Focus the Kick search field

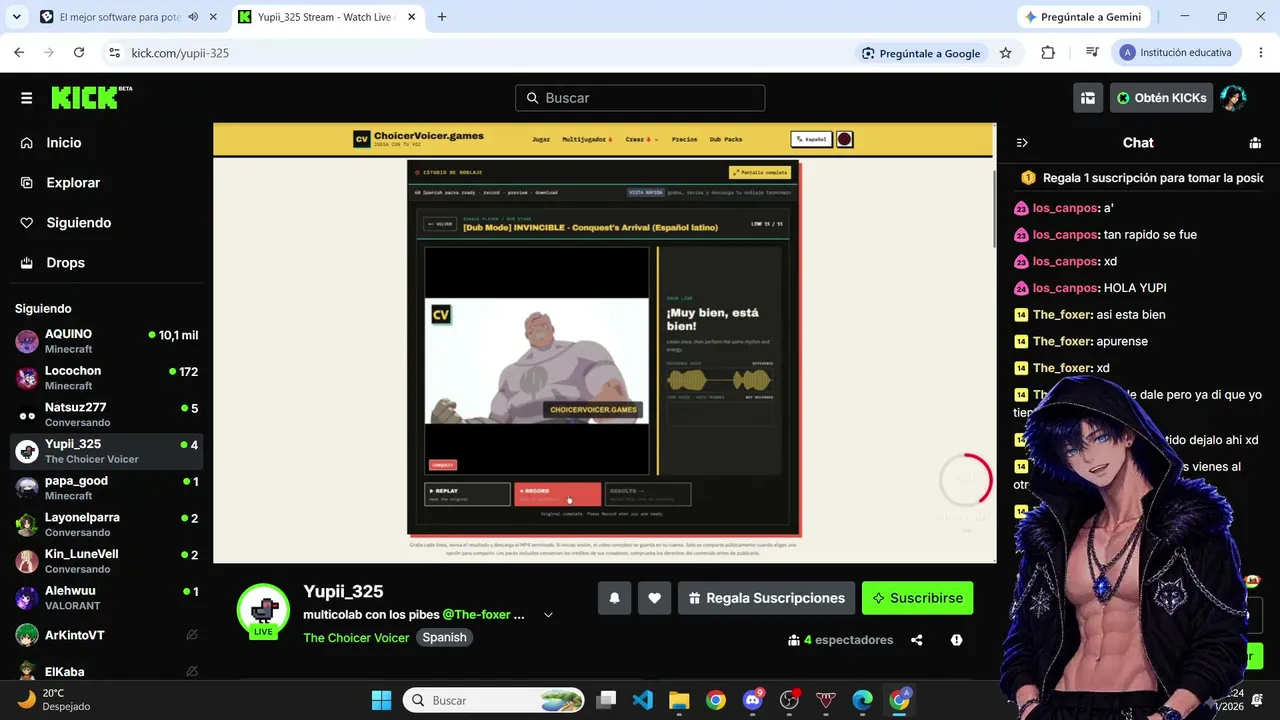[x=640, y=98]
